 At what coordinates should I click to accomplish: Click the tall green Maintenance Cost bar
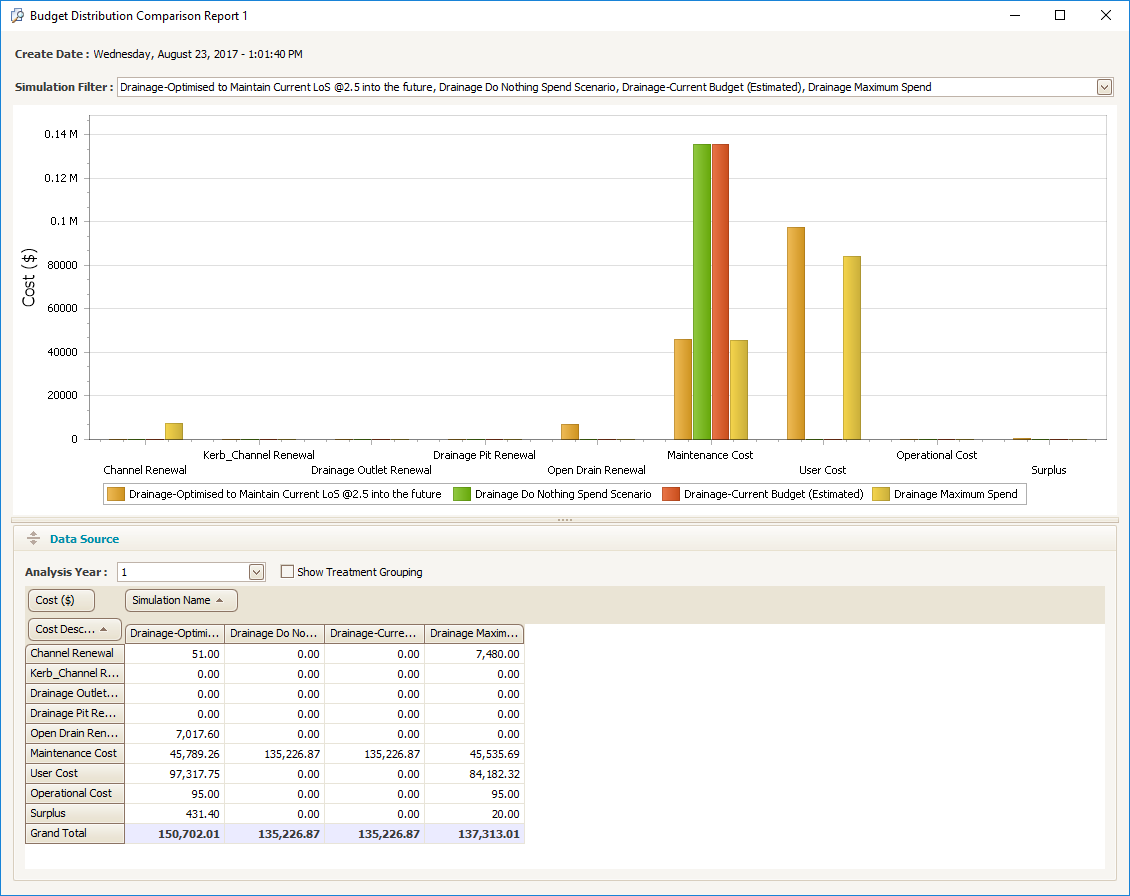pos(701,290)
